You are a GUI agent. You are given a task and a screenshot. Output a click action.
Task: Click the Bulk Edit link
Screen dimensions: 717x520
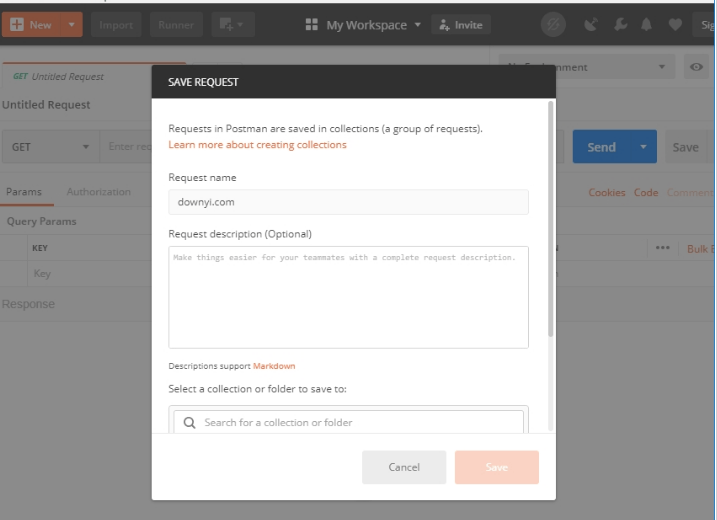700,249
